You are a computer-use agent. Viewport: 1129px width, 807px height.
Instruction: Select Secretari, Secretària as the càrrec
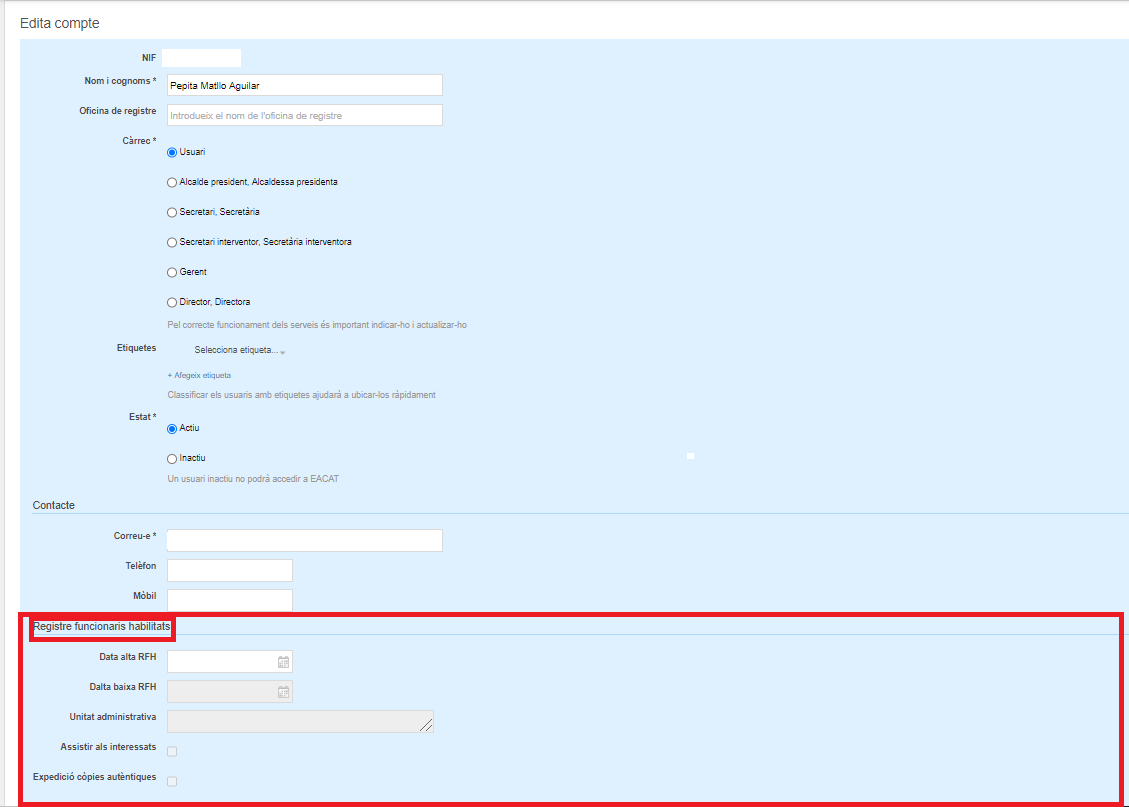pos(172,212)
